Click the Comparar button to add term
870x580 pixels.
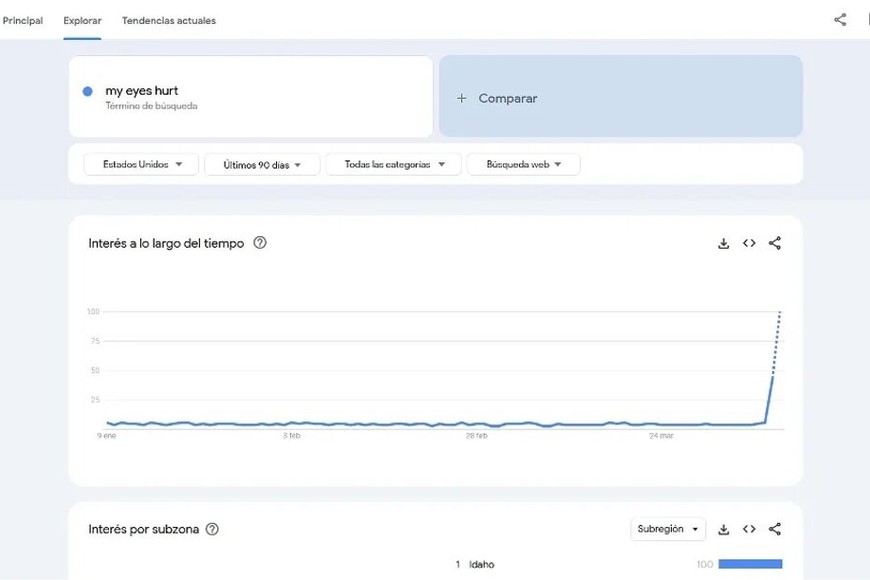click(x=620, y=97)
